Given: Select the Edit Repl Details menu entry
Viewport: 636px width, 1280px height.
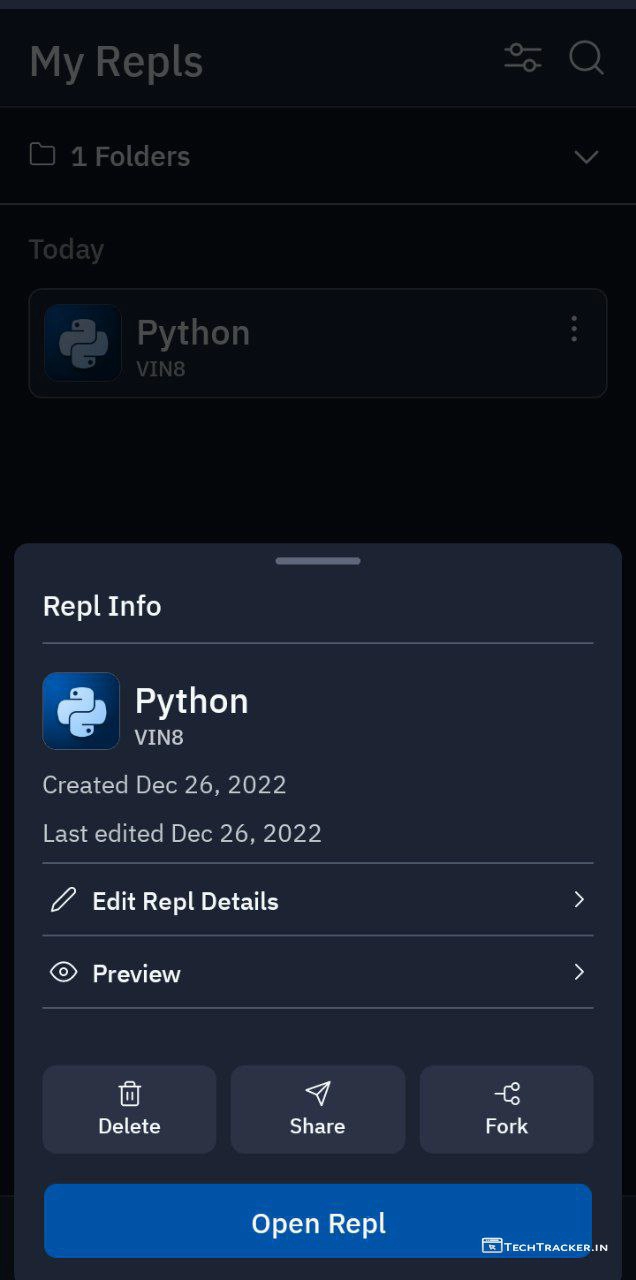Looking at the screenshot, I should pyautogui.click(x=185, y=901).
